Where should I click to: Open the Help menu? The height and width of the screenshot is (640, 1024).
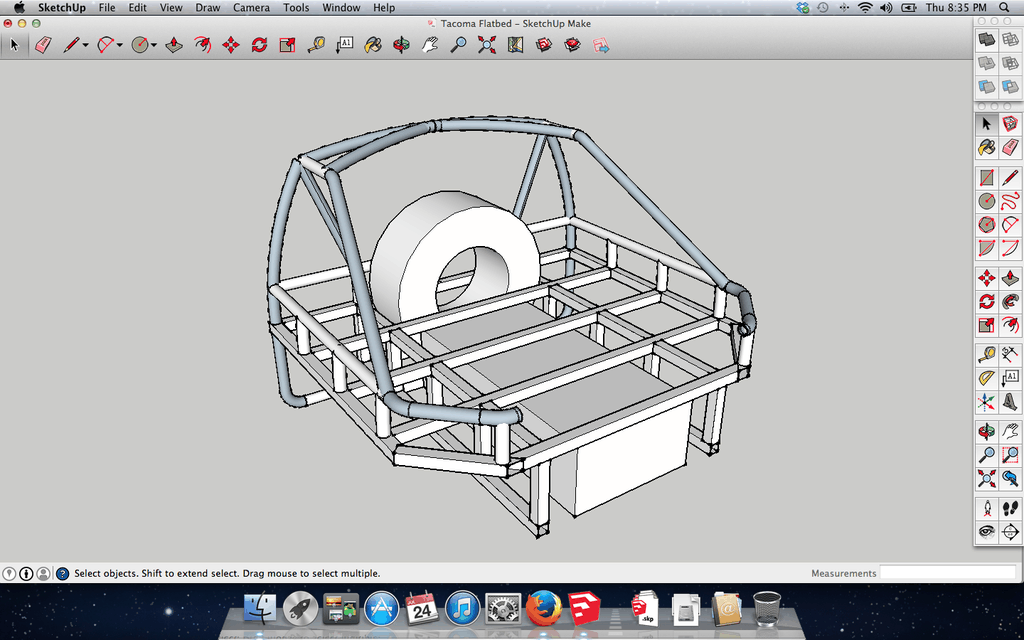(x=384, y=8)
